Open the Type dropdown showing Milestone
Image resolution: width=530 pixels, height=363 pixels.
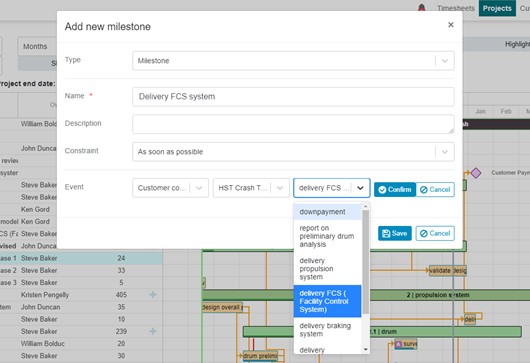point(293,61)
